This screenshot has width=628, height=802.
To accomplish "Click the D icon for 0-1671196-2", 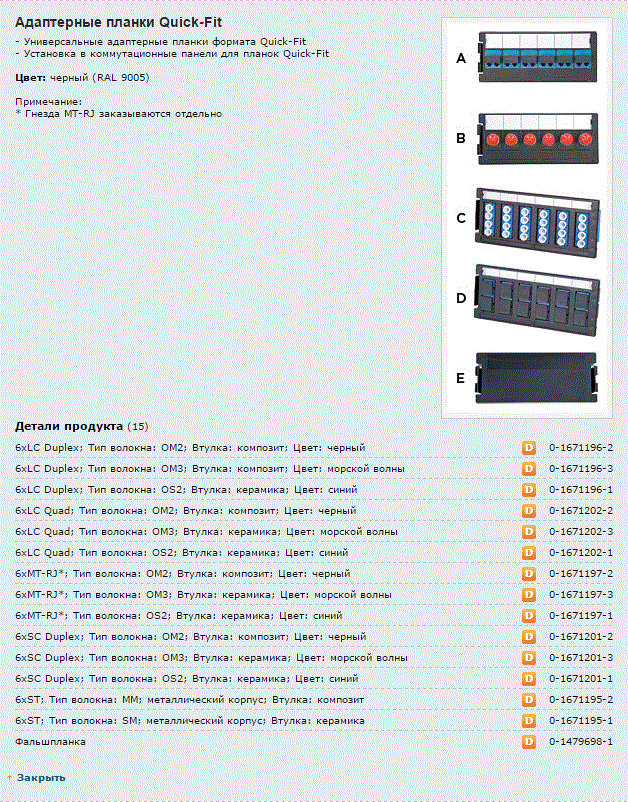I will (529, 448).
